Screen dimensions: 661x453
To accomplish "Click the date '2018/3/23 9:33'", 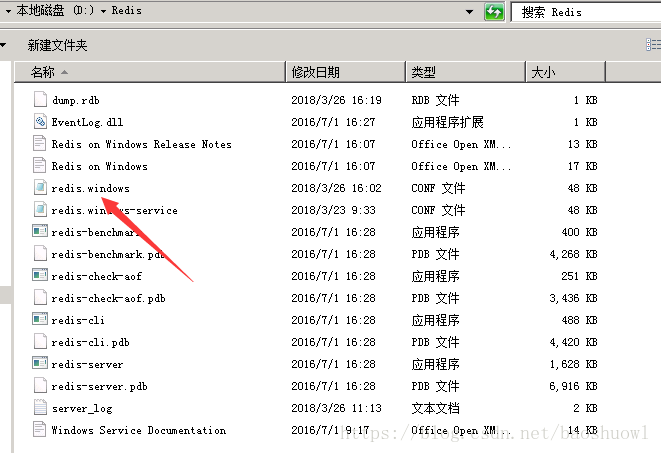I will pos(333,210).
